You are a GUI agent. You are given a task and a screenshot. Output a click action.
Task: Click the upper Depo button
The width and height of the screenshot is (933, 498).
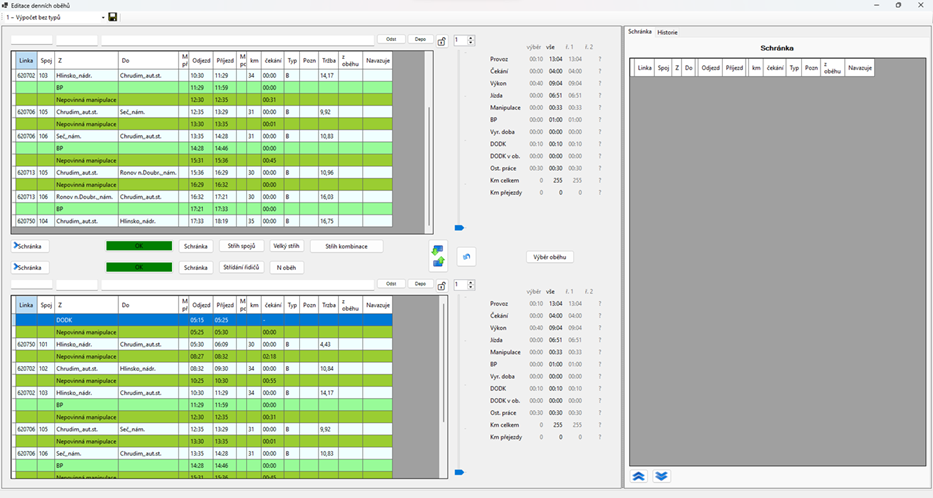(x=420, y=40)
